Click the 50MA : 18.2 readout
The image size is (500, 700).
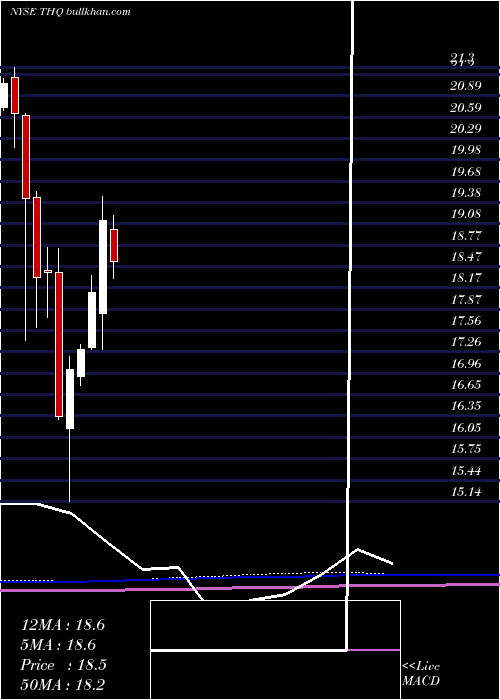[63, 684]
